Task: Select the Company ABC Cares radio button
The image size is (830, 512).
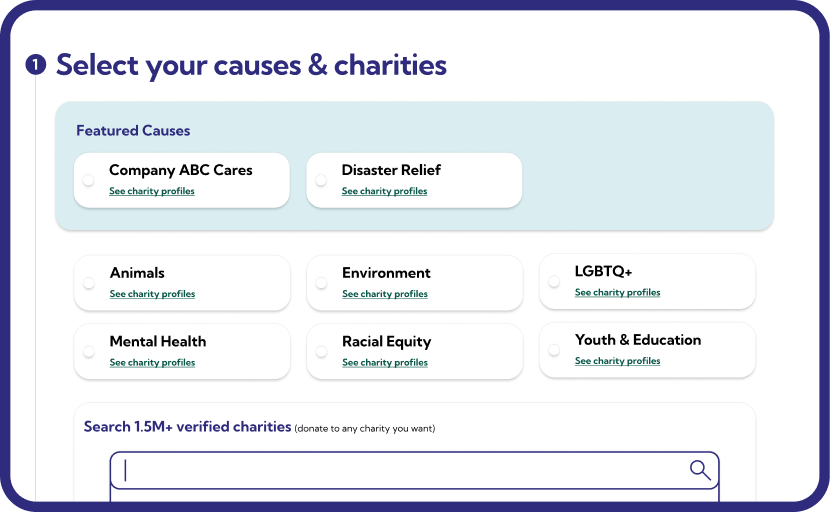Action: point(88,180)
